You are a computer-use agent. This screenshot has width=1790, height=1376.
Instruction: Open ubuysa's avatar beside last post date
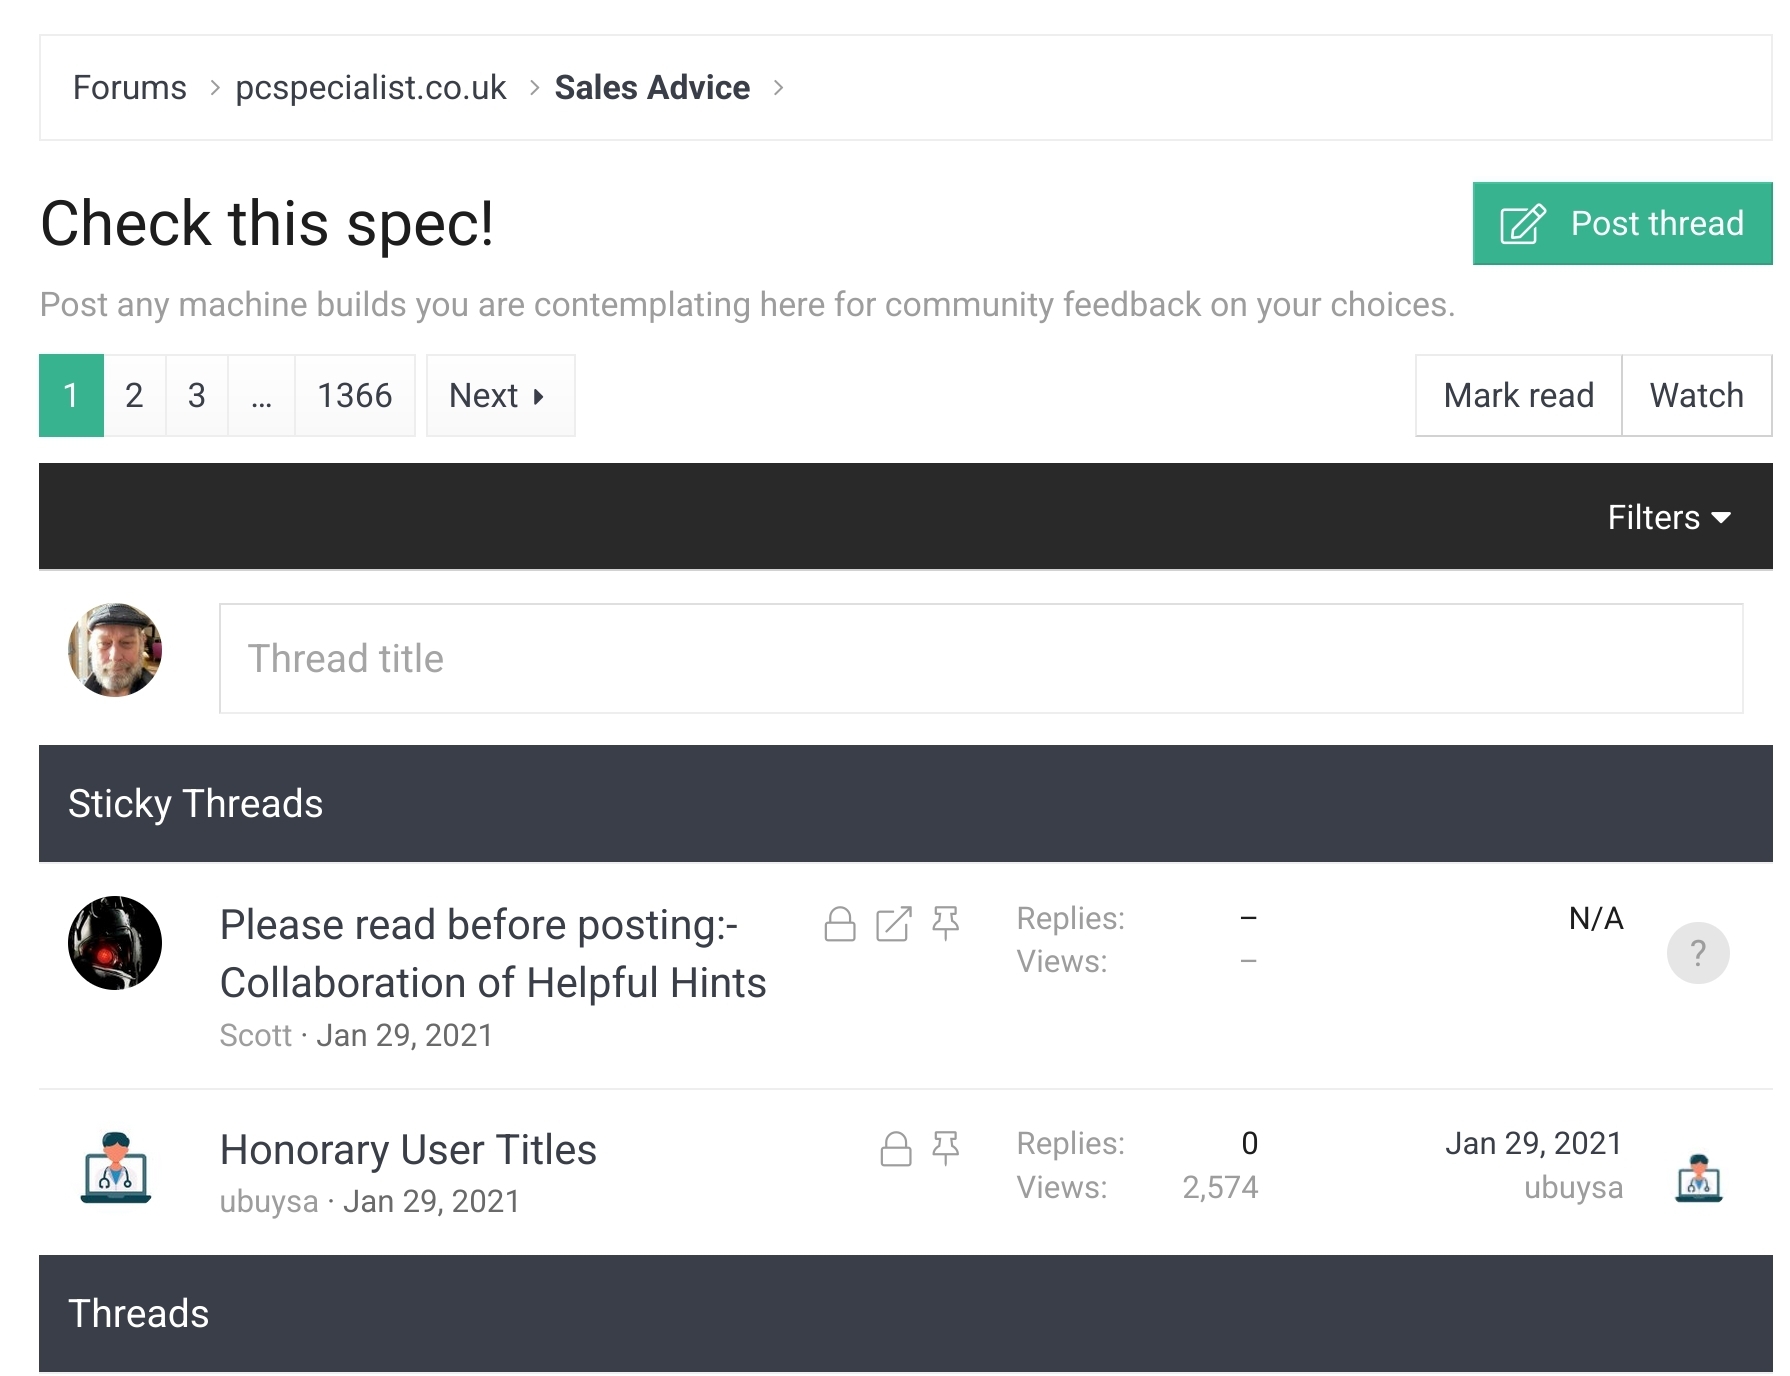point(1699,1178)
